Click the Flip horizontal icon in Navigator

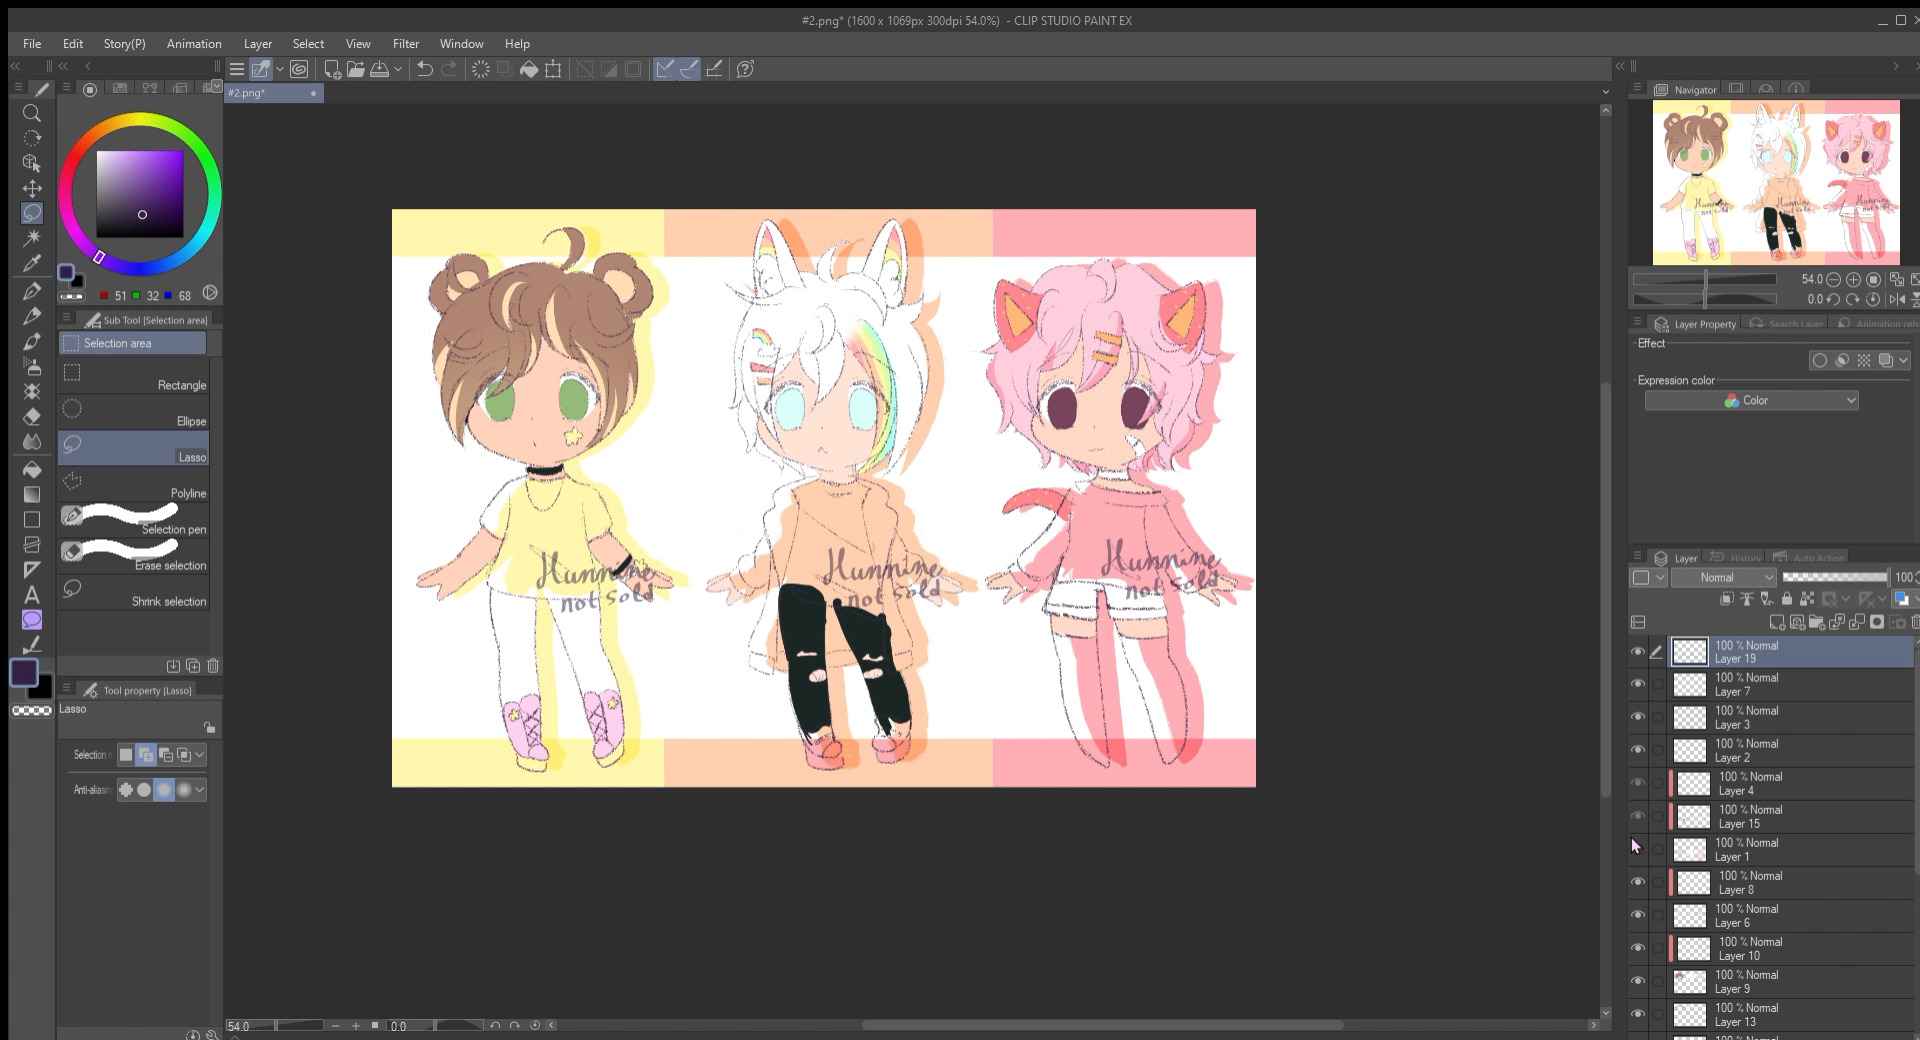click(x=1897, y=299)
